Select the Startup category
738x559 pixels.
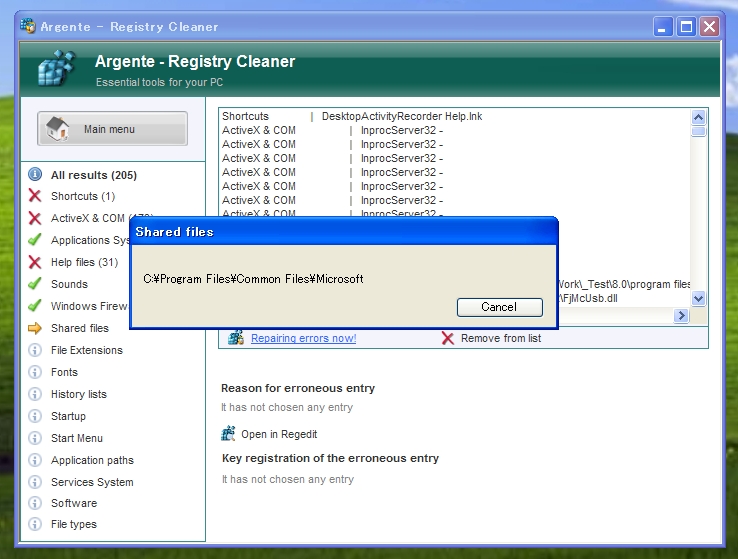tap(68, 416)
